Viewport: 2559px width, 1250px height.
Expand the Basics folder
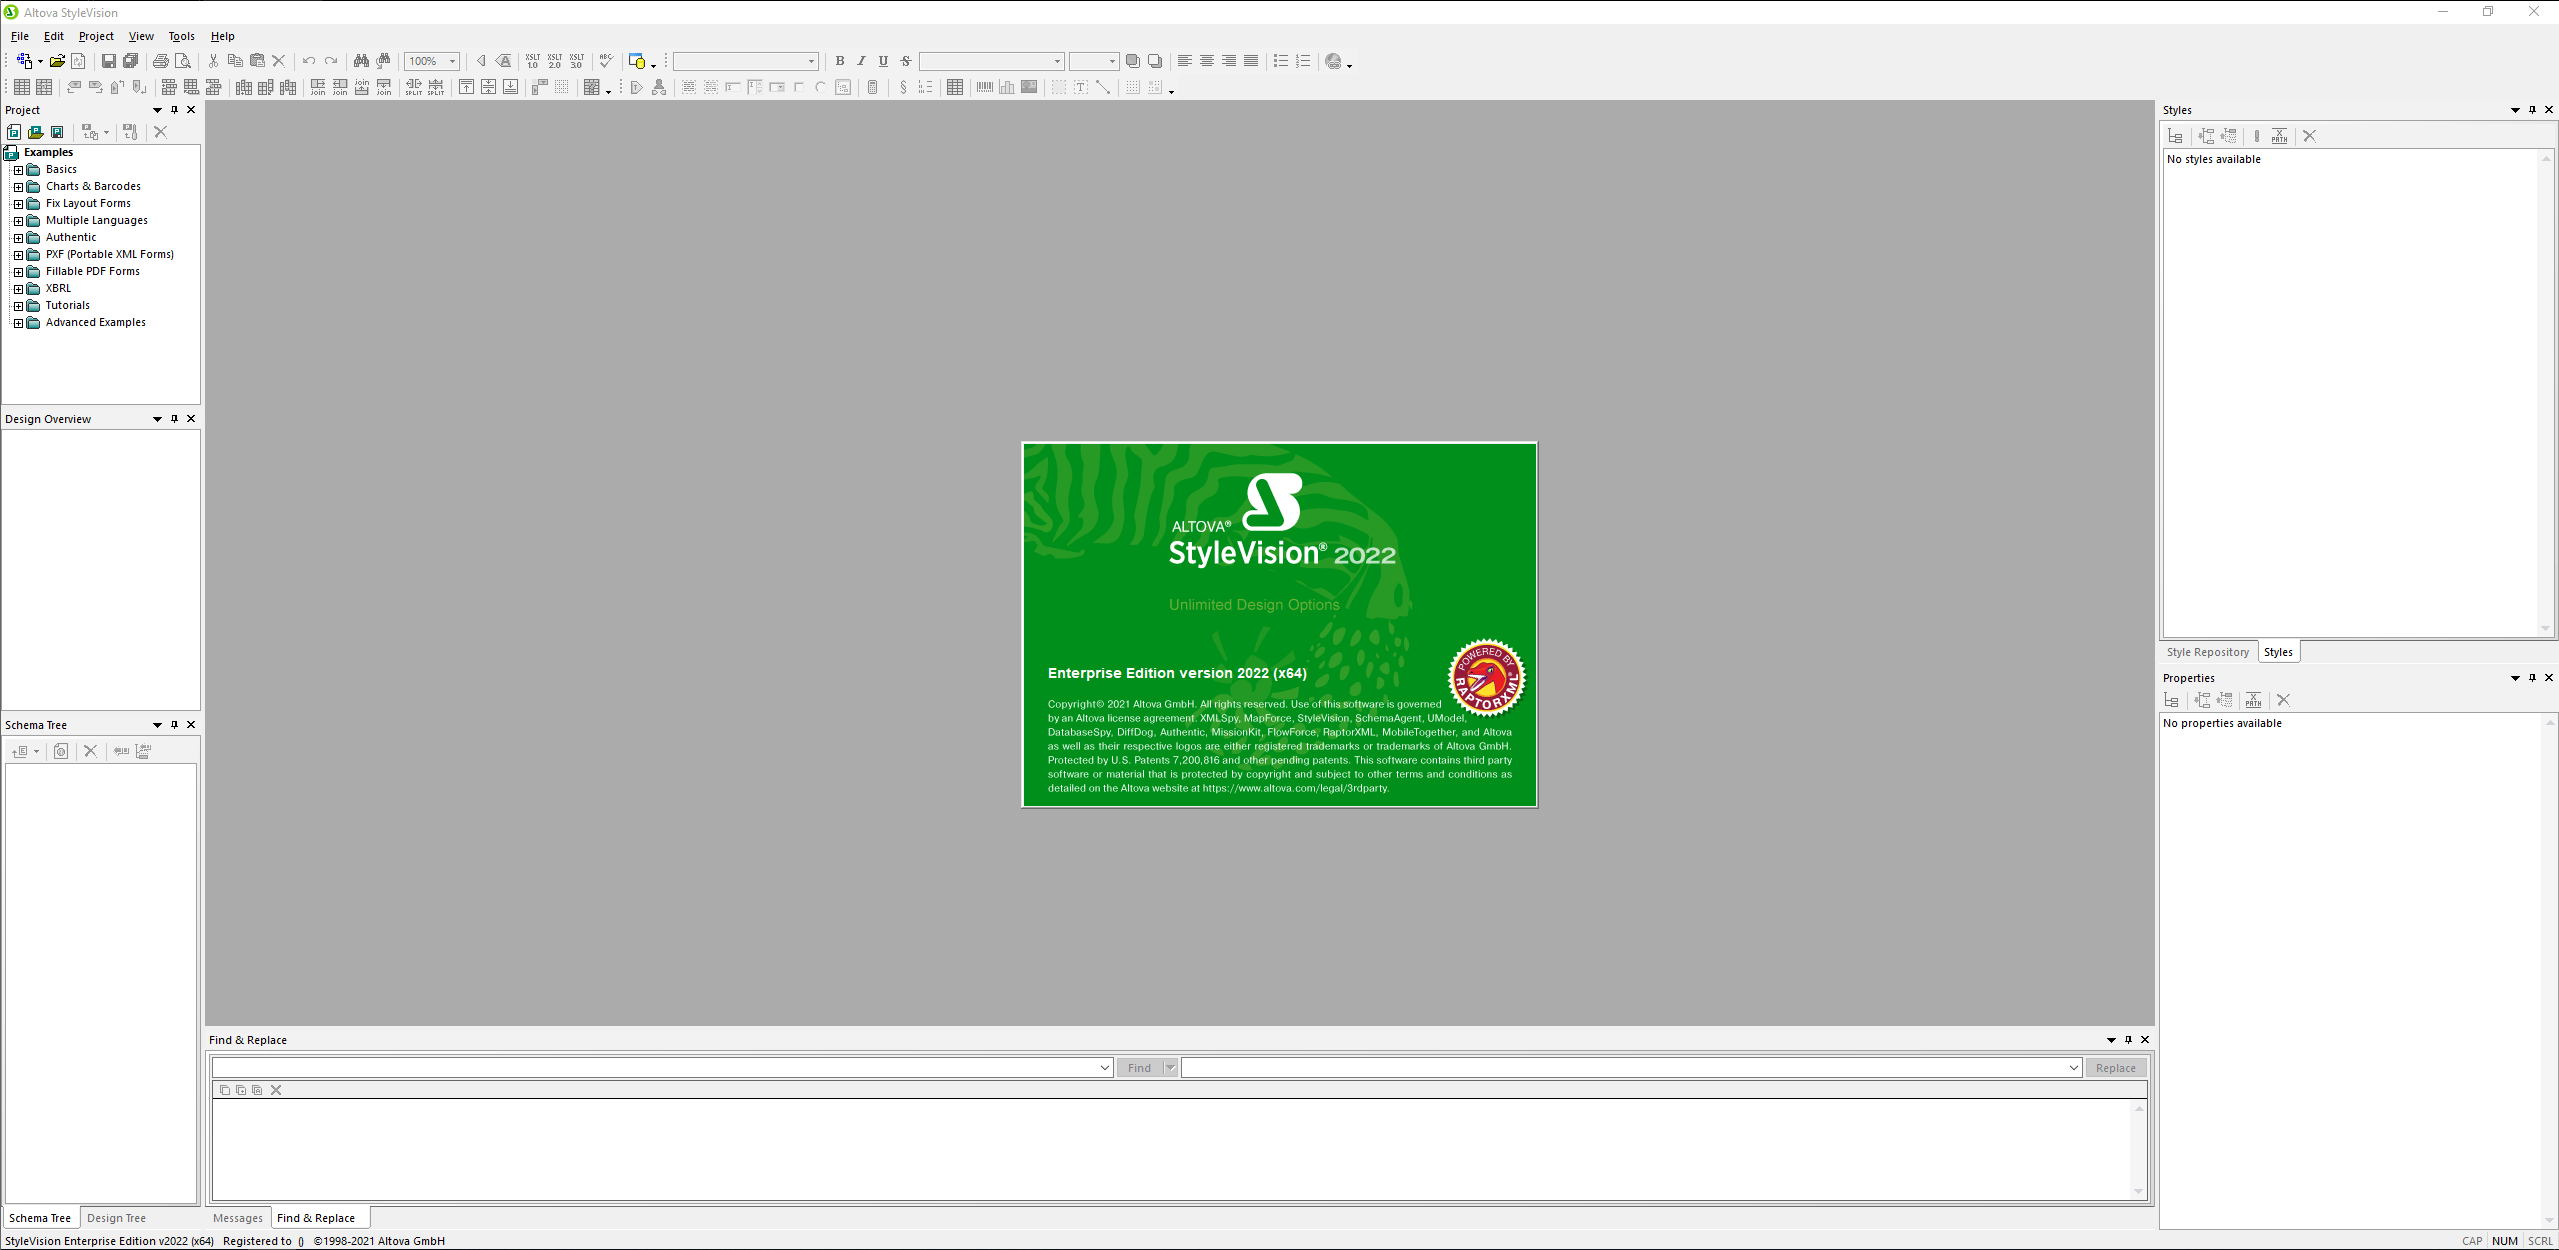(x=18, y=170)
